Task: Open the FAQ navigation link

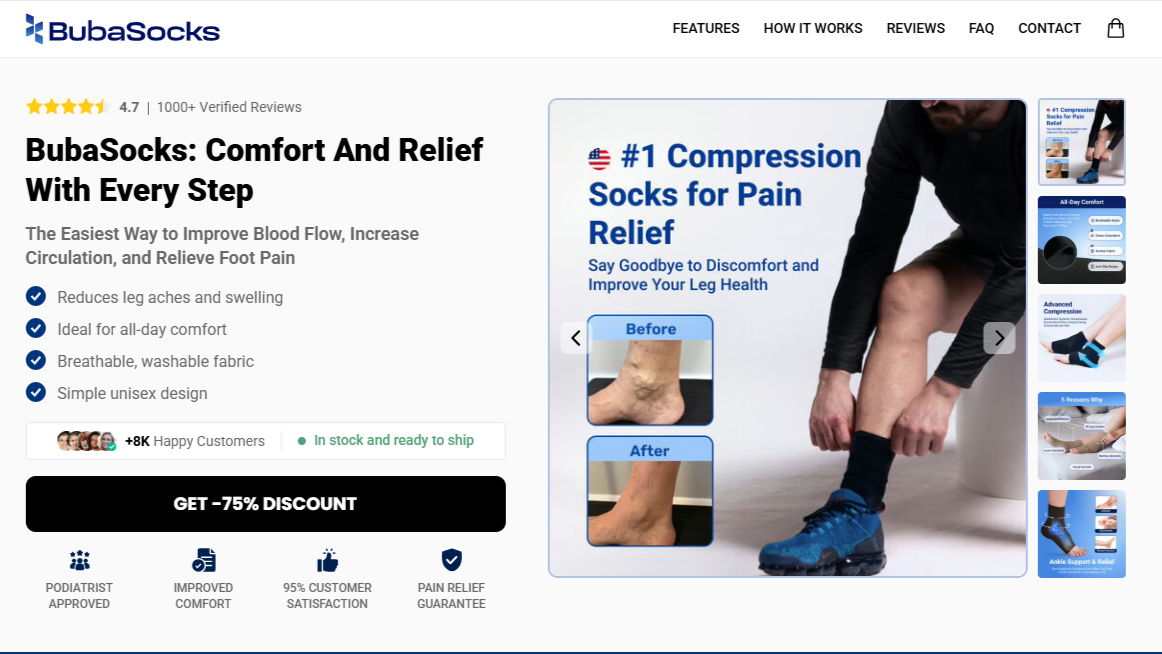Action: (981, 28)
